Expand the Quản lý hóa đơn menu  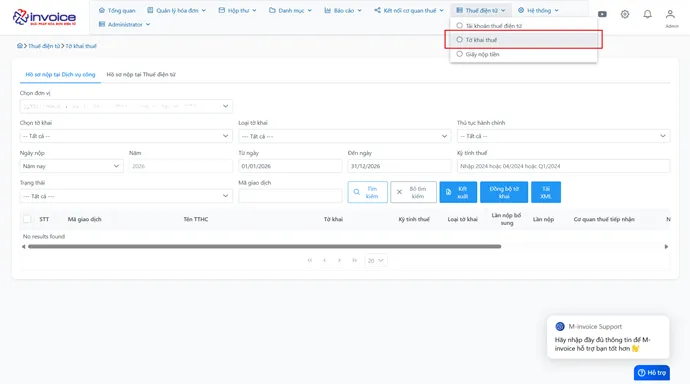click(x=176, y=10)
